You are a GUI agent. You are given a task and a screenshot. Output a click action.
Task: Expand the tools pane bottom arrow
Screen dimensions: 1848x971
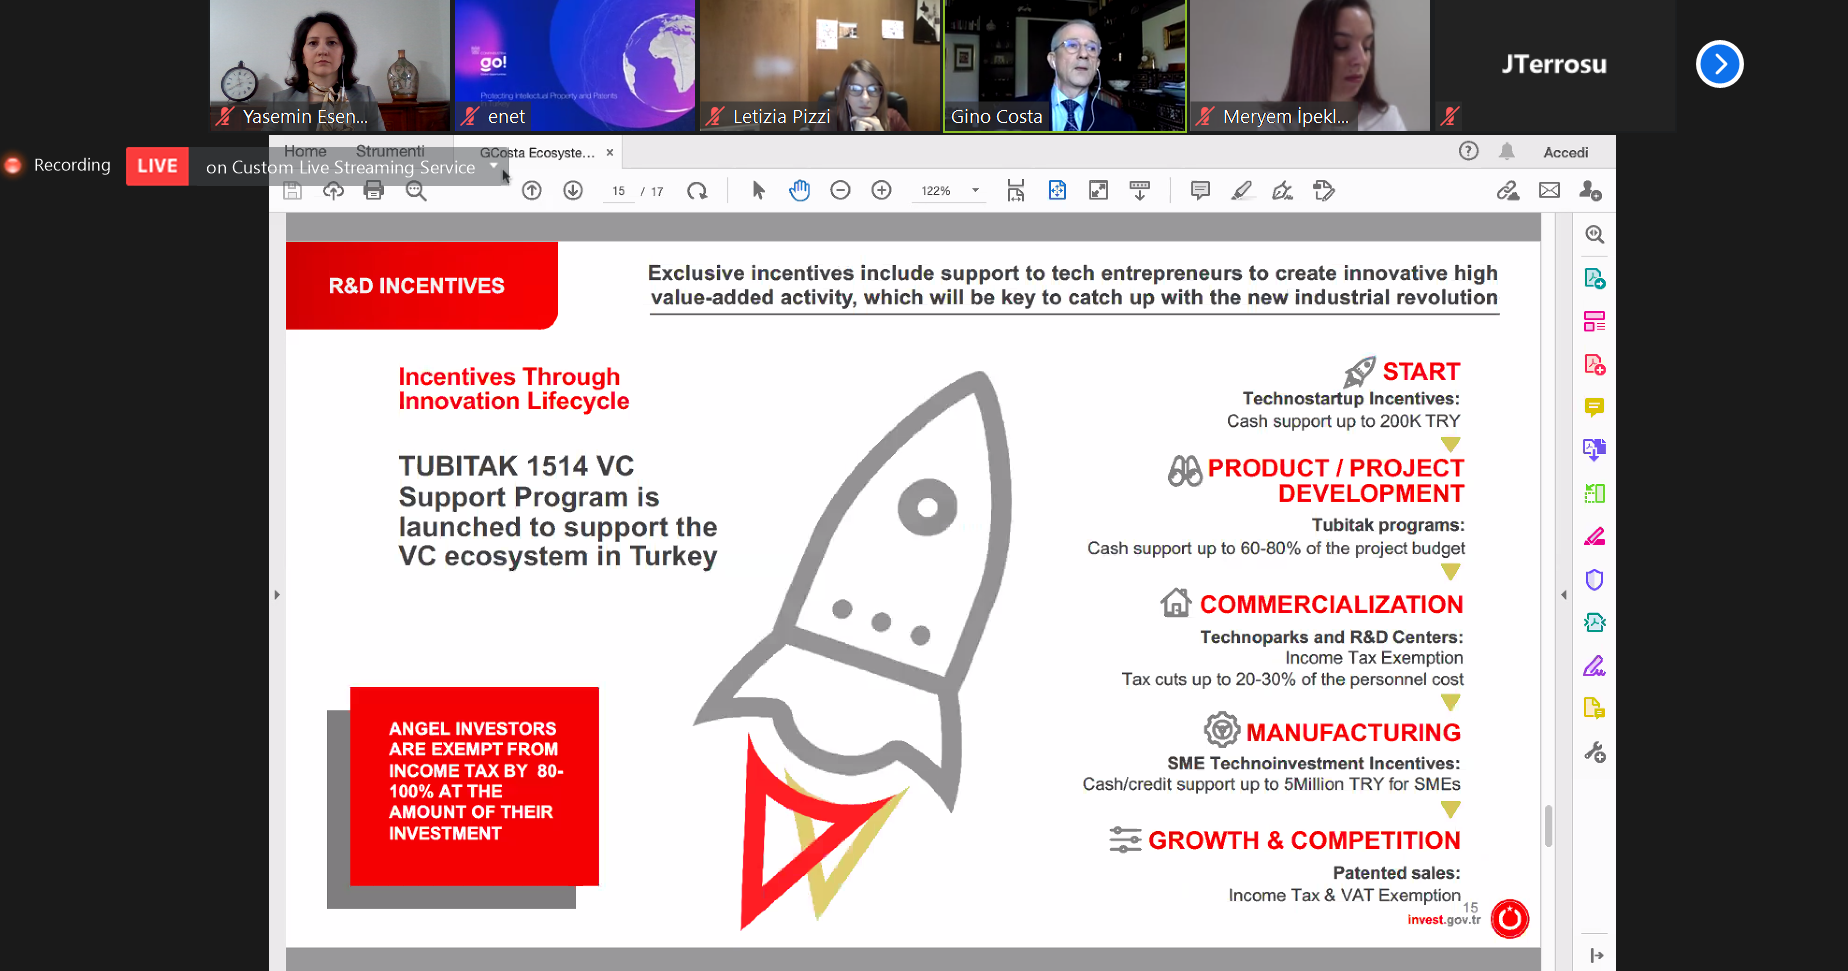1596,956
